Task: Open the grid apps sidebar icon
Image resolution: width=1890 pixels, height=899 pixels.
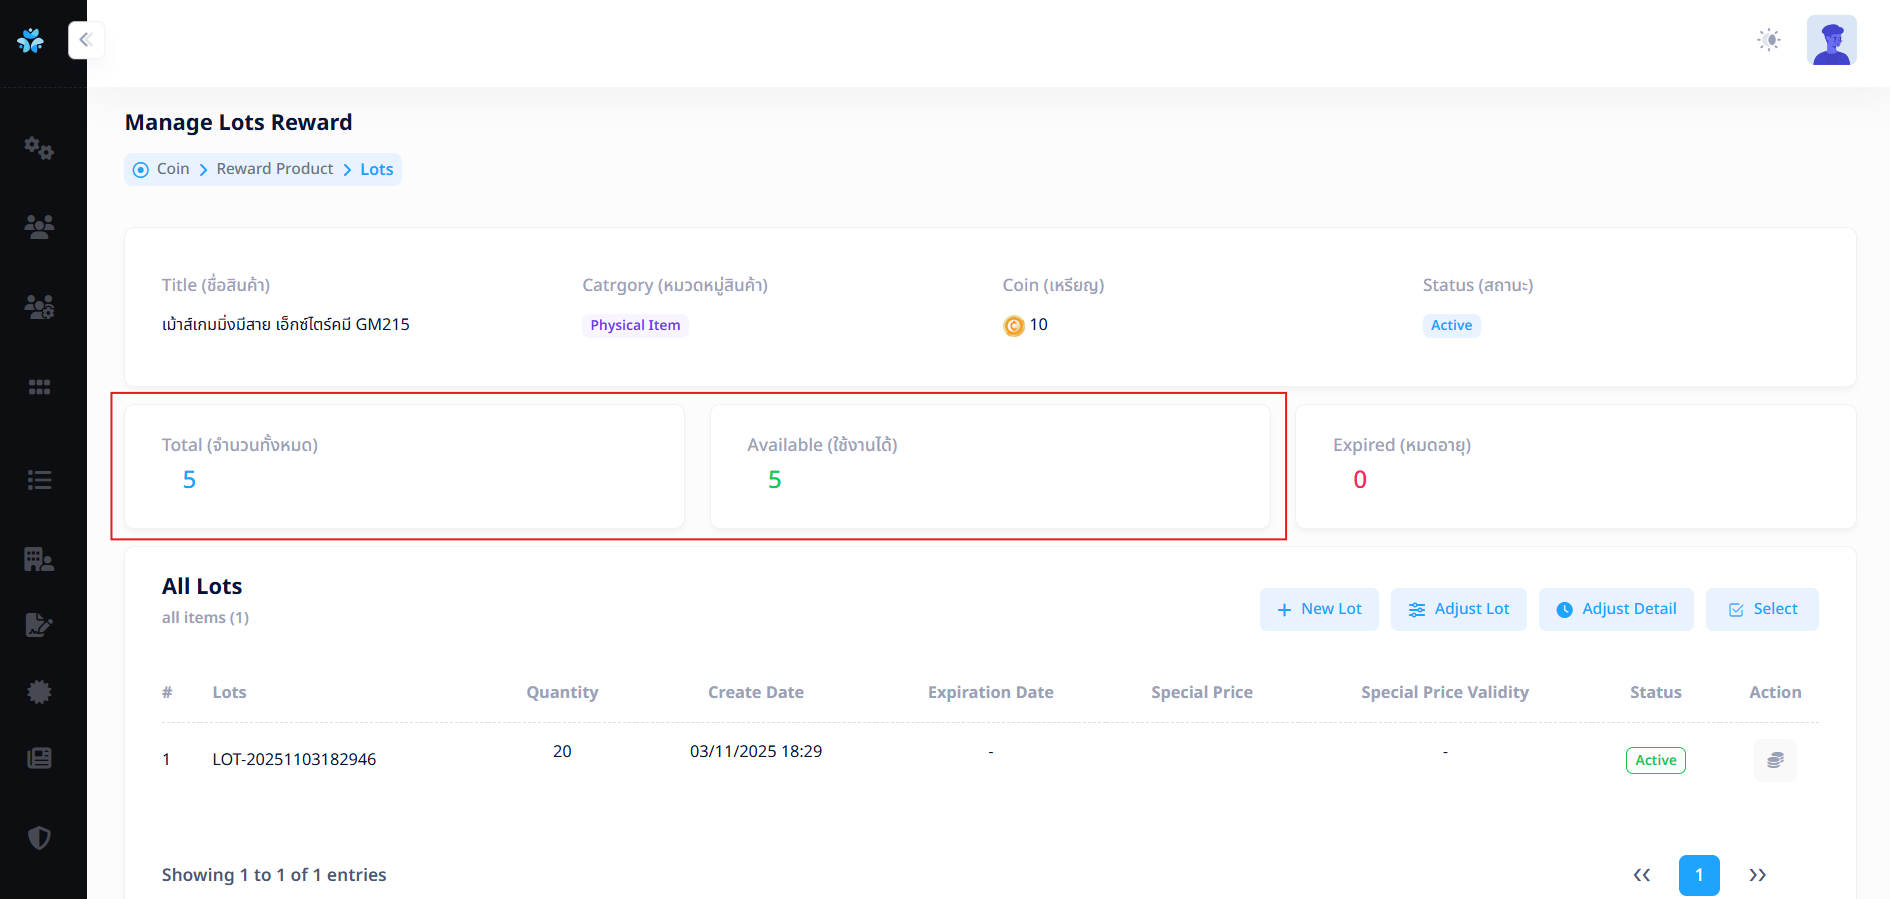Action: (39, 387)
